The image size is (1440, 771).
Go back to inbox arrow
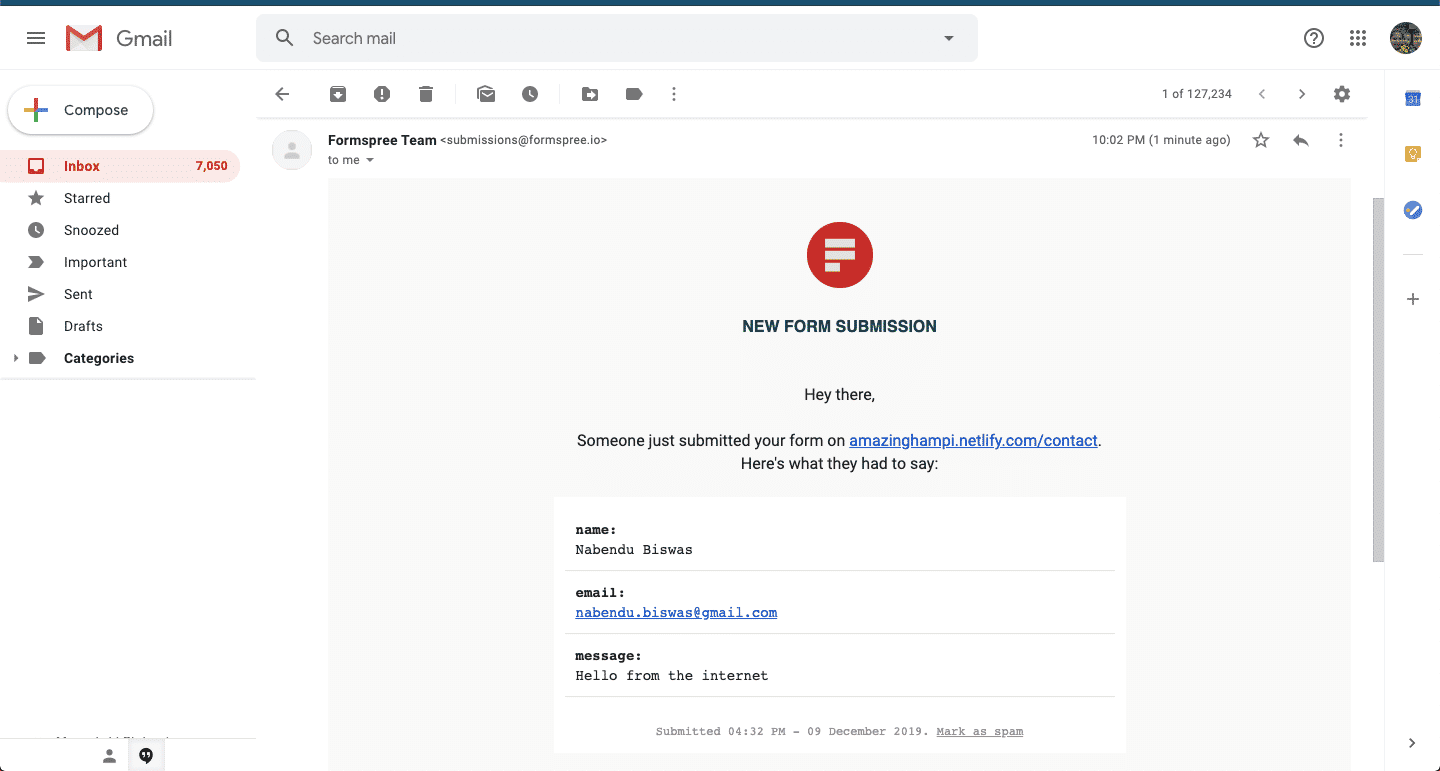[x=282, y=94]
